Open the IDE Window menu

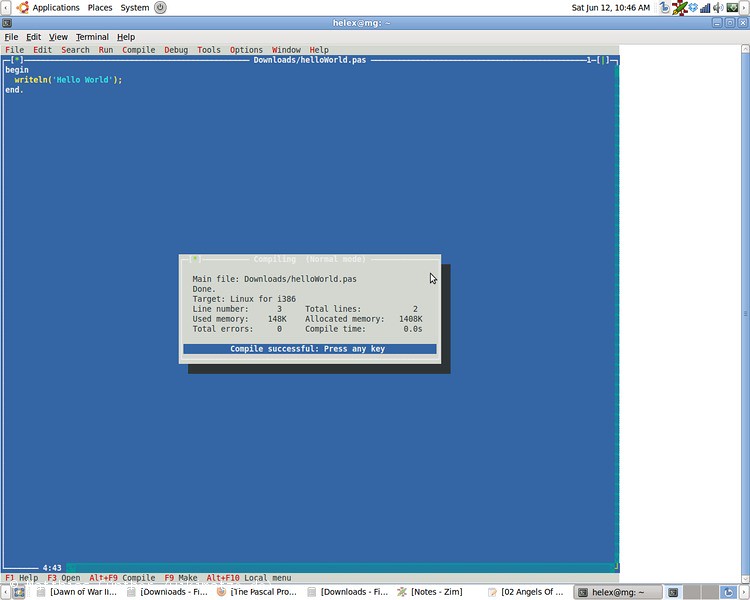286,50
